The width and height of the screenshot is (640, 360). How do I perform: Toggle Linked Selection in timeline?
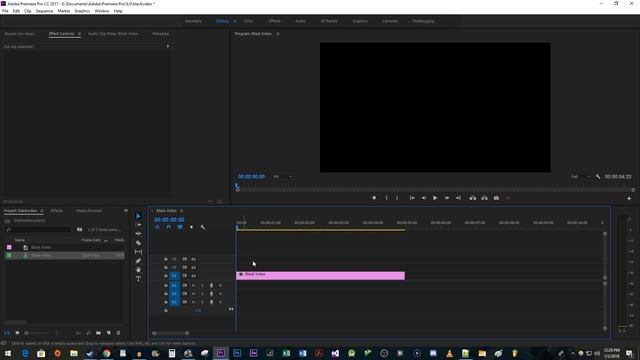180,227
